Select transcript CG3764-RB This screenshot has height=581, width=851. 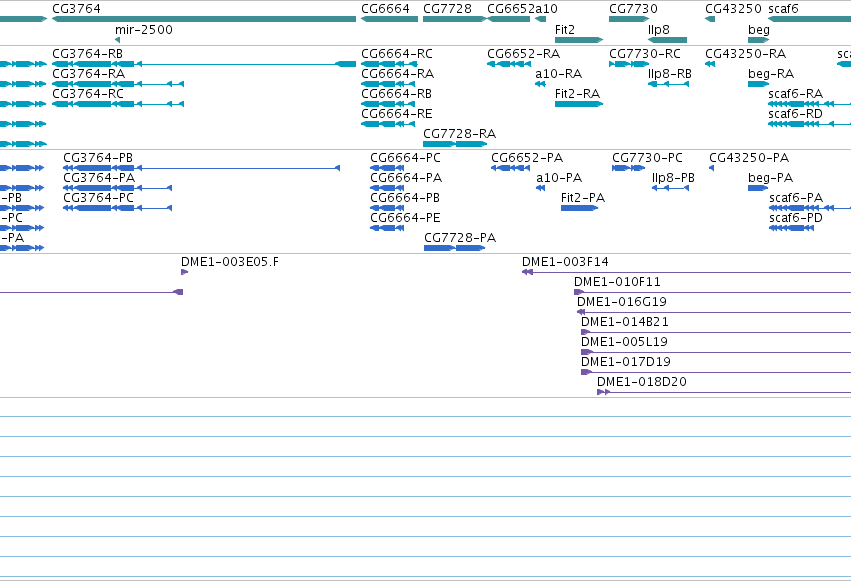tap(204, 64)
